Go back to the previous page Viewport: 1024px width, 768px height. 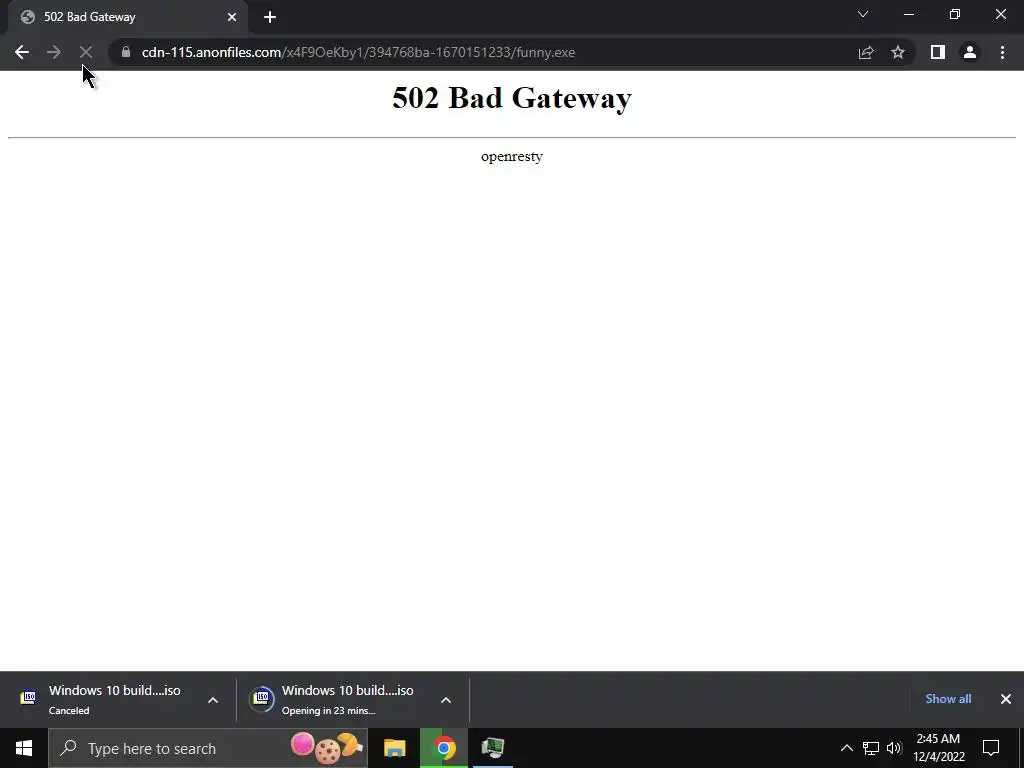click(22, 52)
